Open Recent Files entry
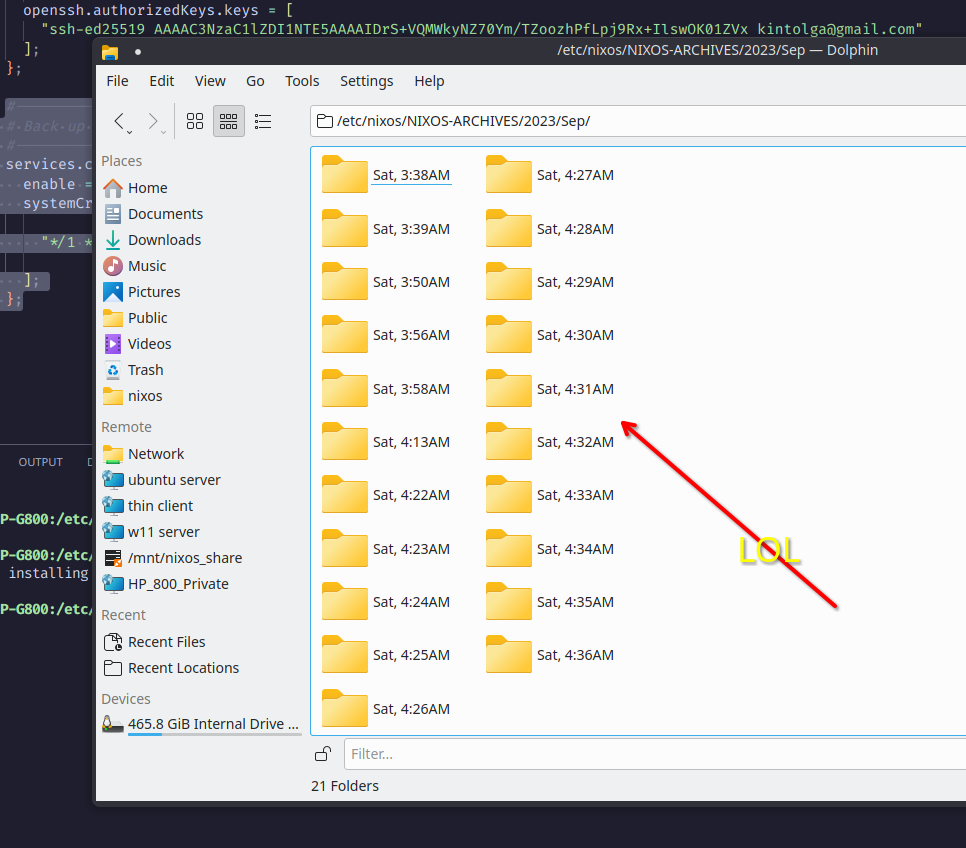 pyautogui.click(x=200, y=642)
